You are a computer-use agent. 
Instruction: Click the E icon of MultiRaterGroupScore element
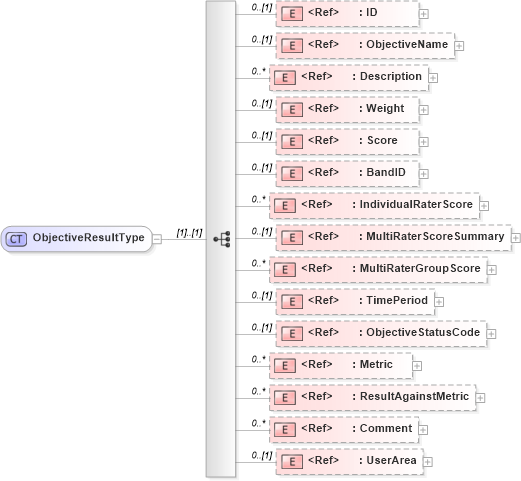click(x=285, y=270)
